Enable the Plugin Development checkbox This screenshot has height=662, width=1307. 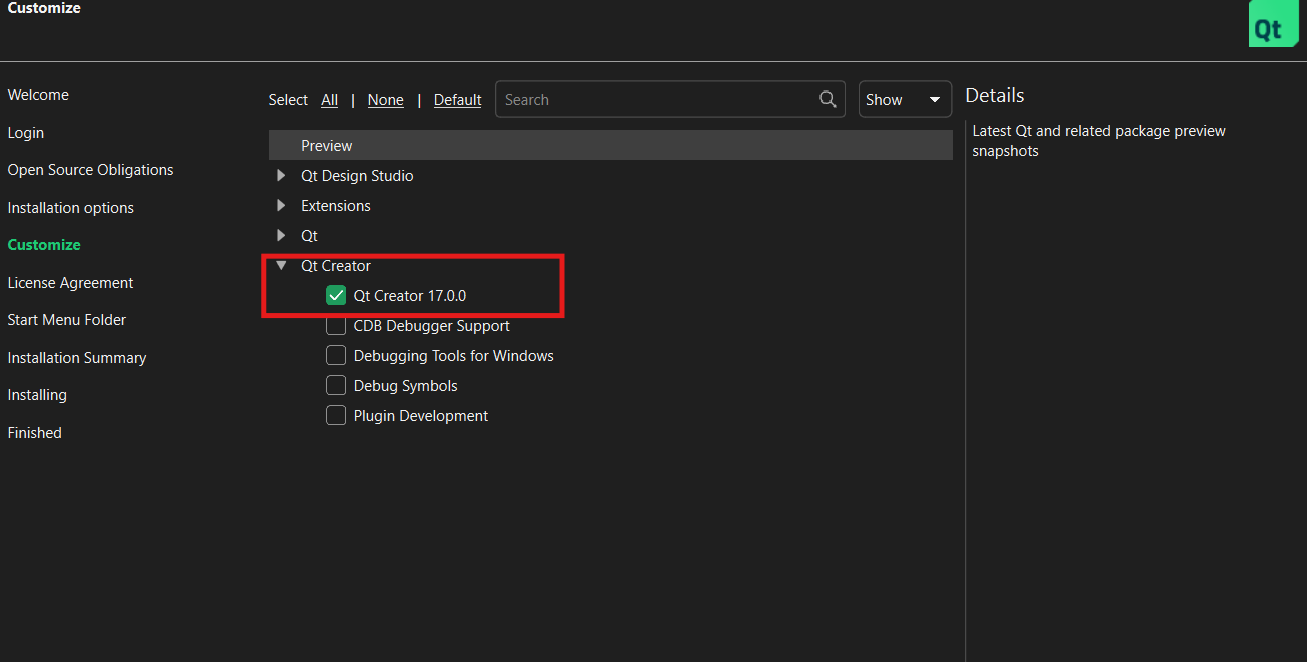pos(336,416)
